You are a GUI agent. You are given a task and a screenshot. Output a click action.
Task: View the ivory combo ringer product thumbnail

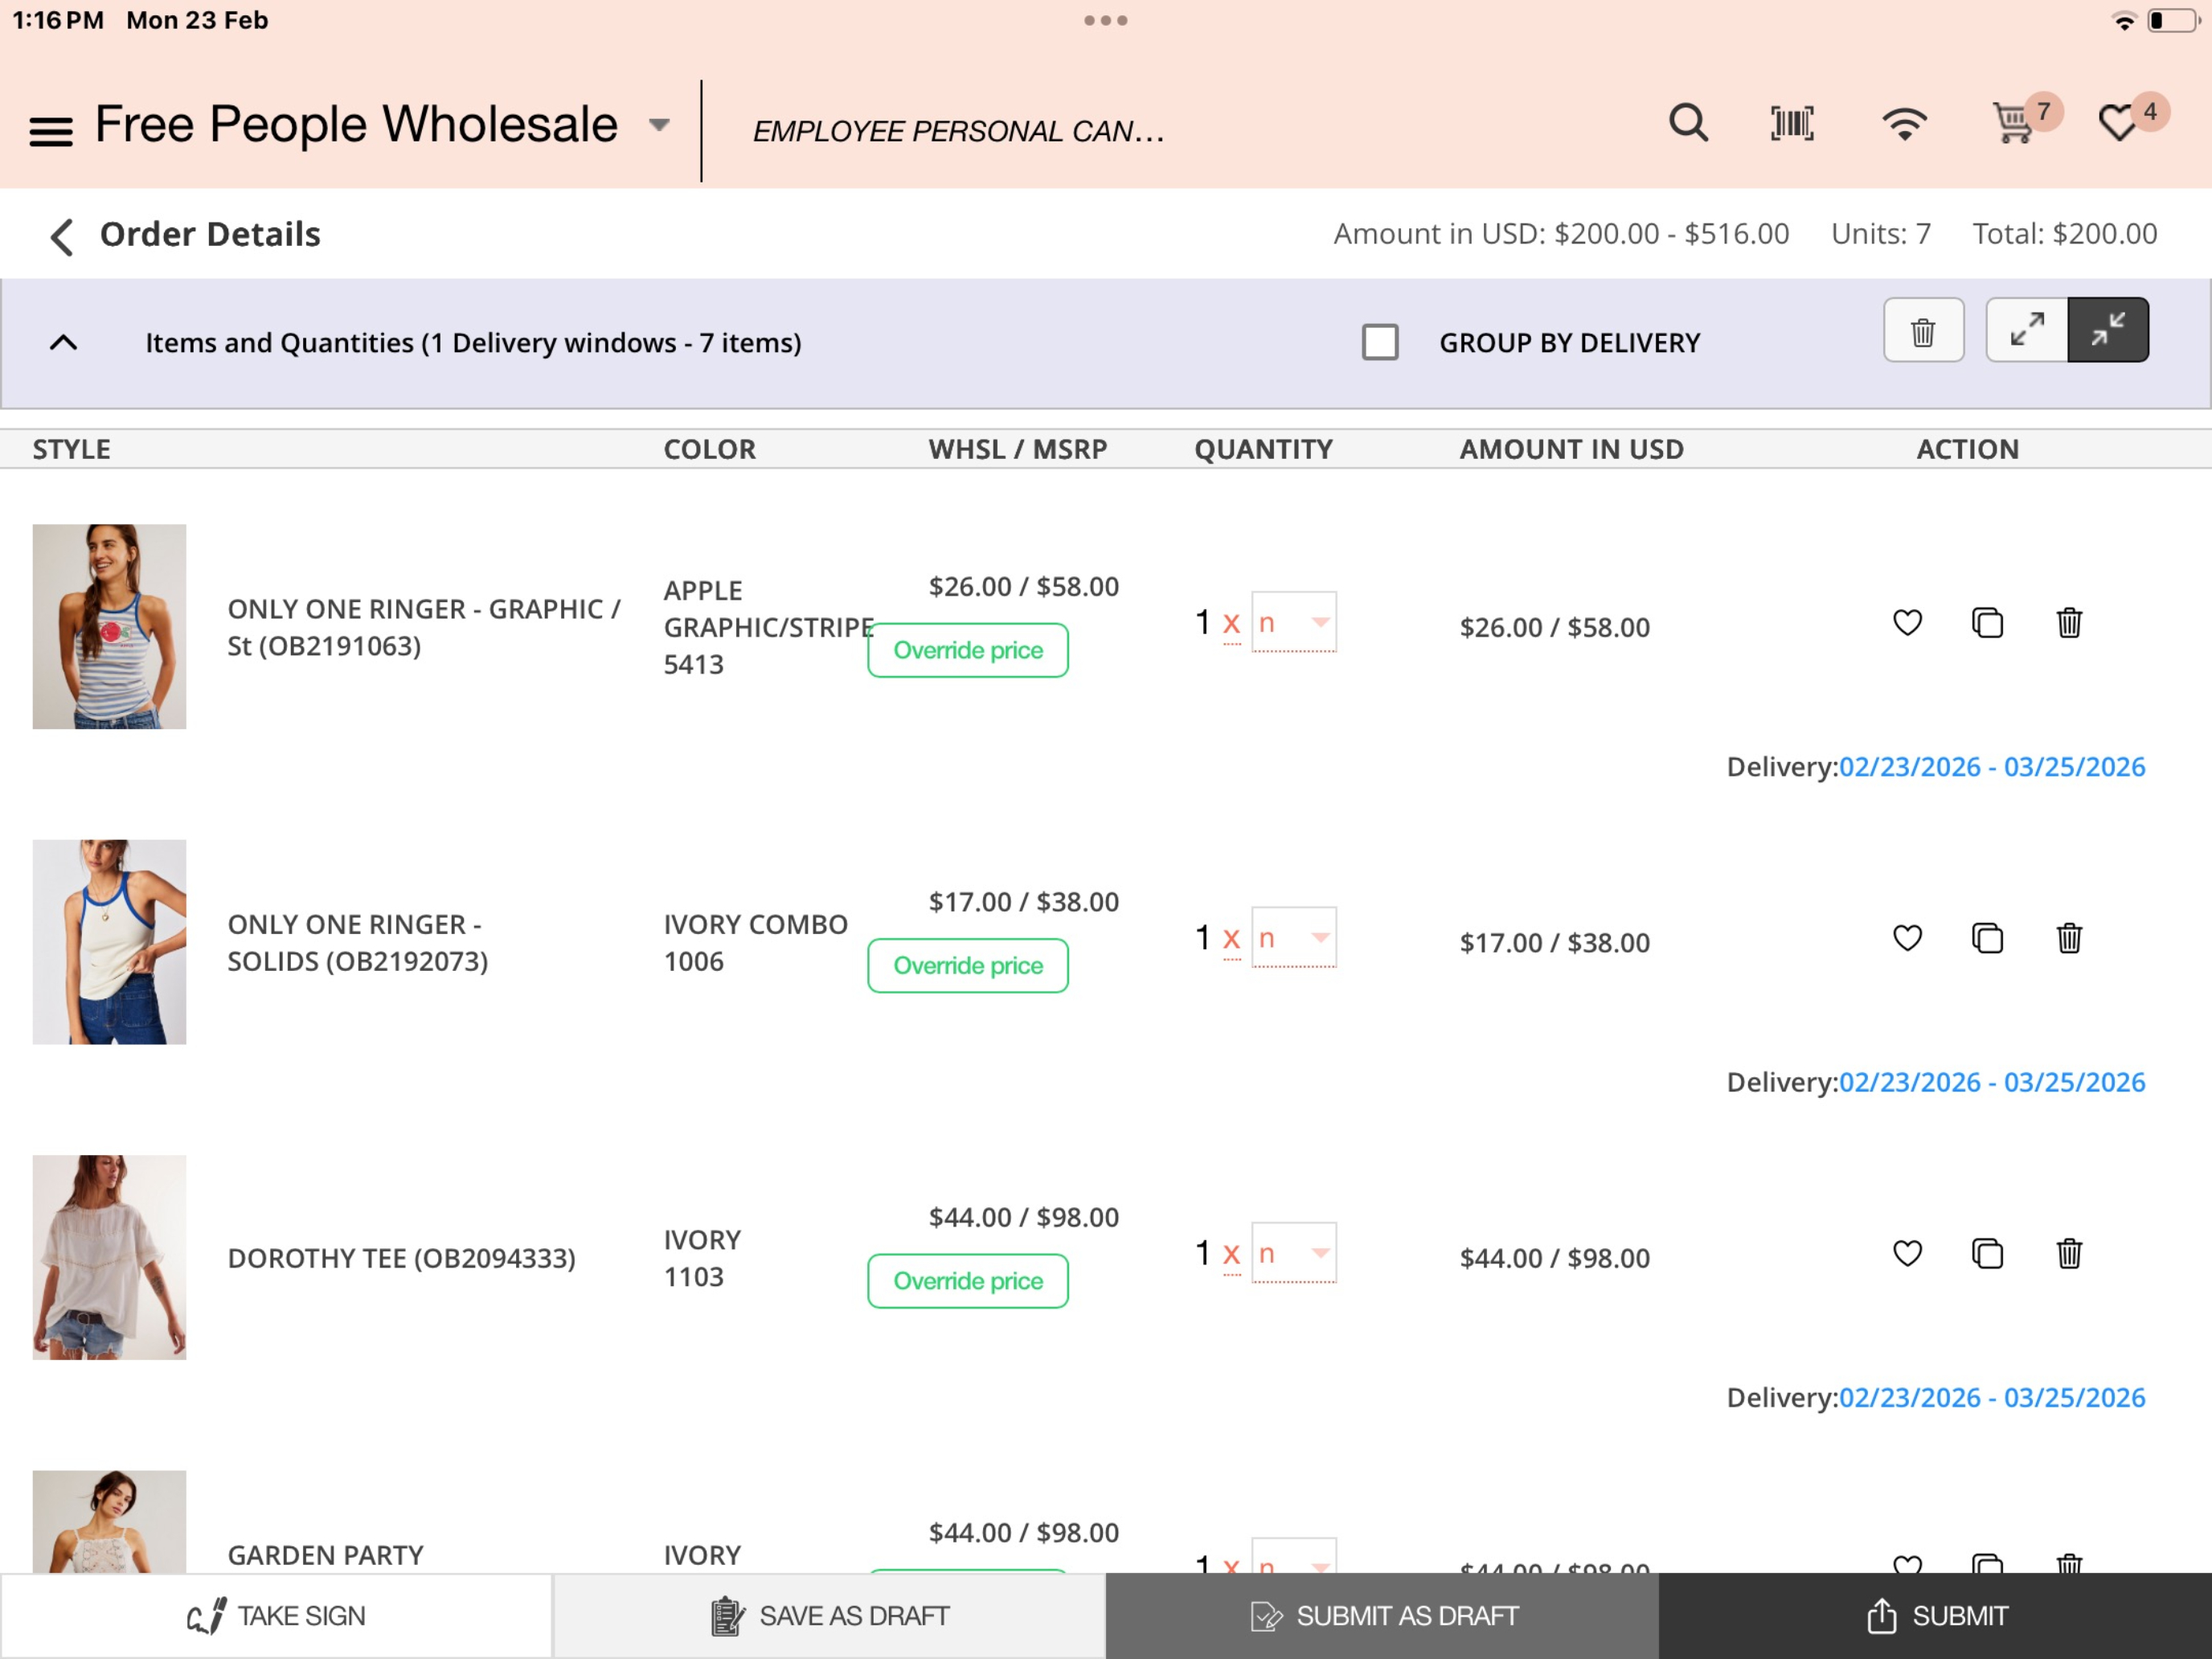(109, 942)
